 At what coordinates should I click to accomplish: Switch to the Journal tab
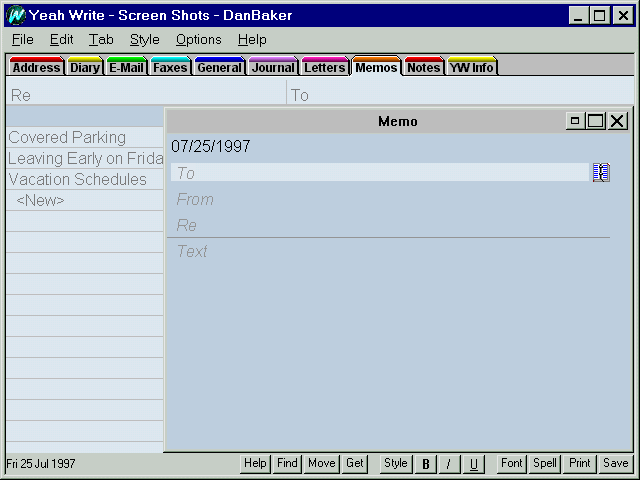point(273,67)
